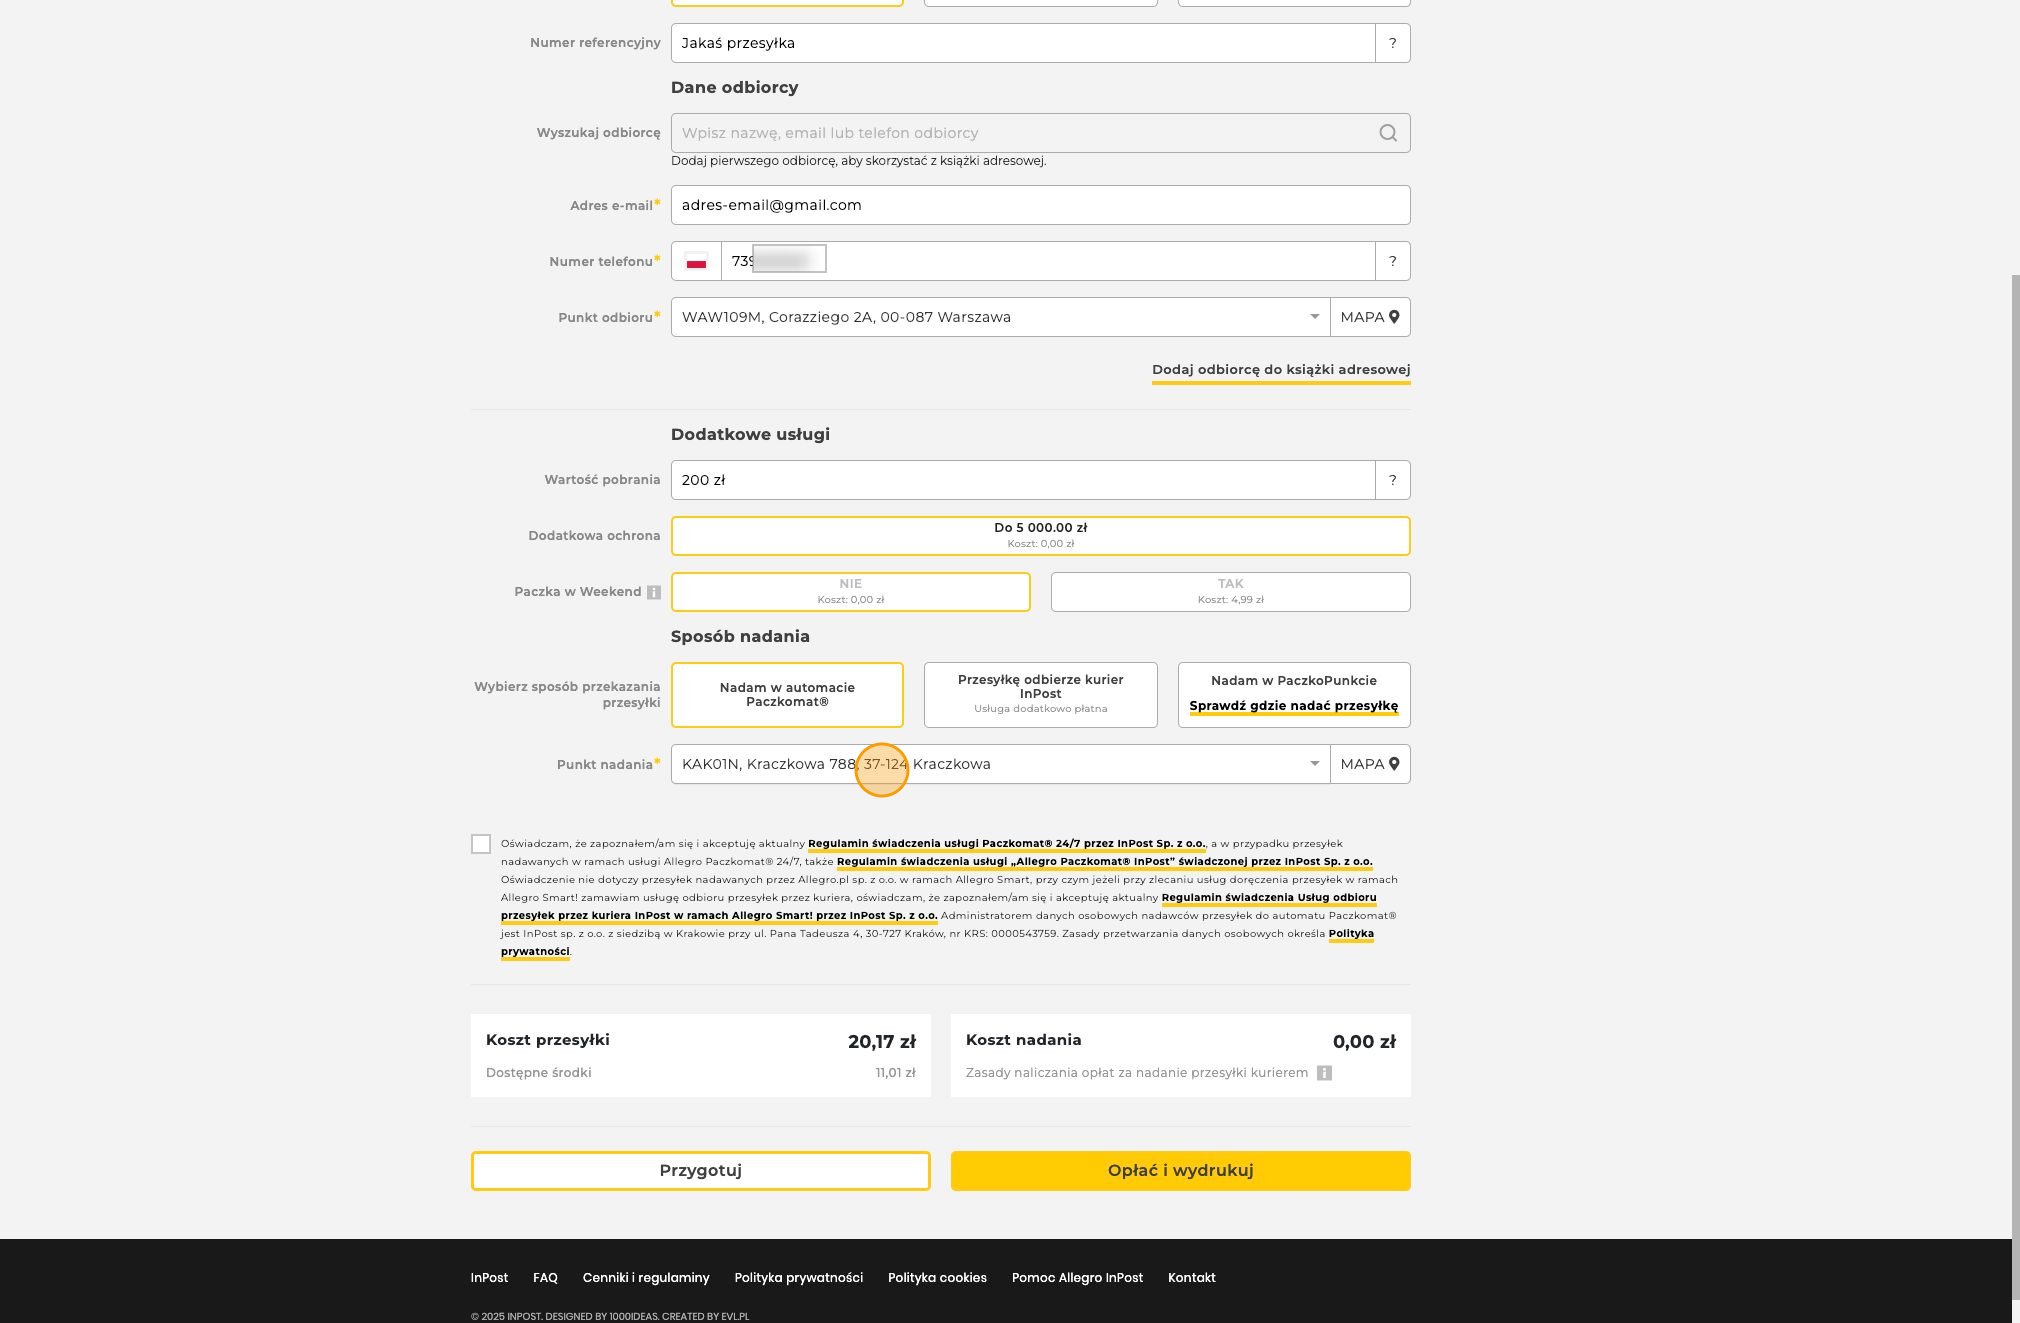The height and width of the screenshot is (1323, 2020).
Task: Open MAPA pin for Punkt odbioru
Action: point(1370,317)
